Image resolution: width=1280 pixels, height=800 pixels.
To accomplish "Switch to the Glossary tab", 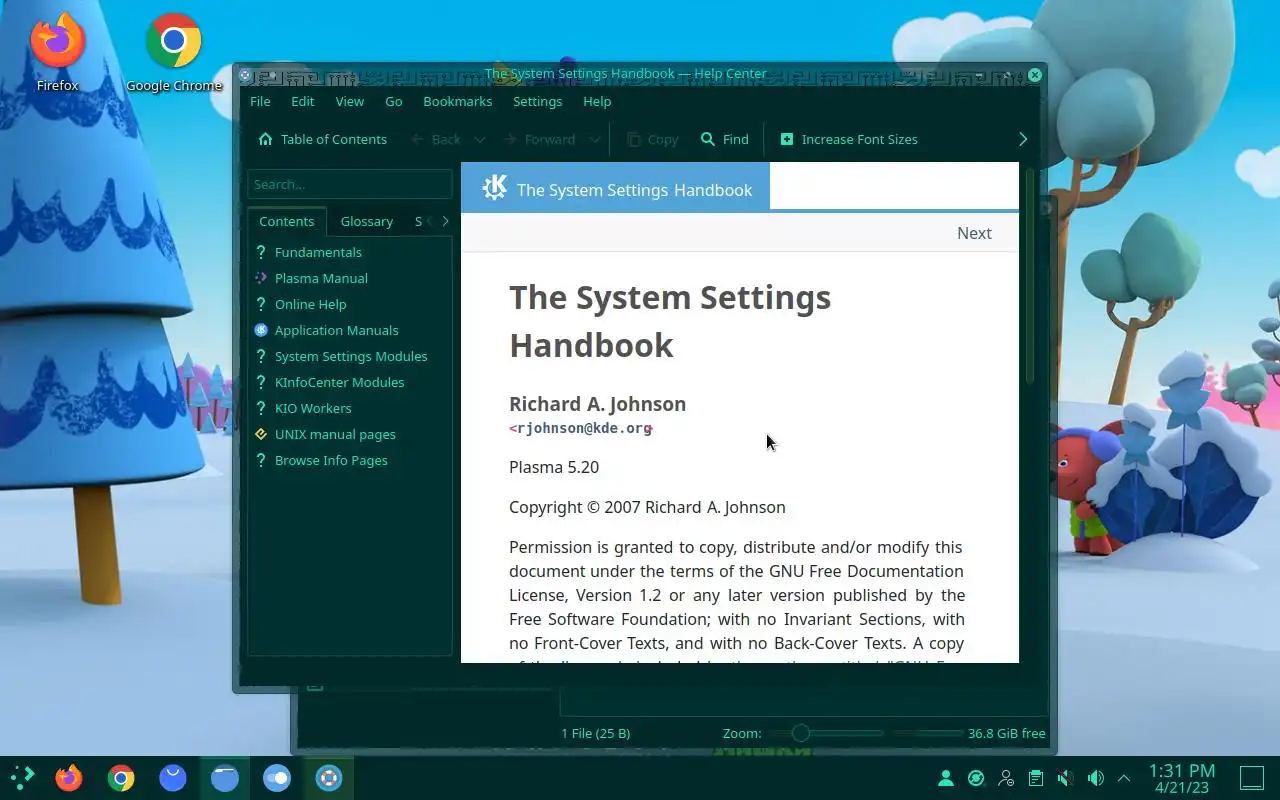I will tap(367, 221).
